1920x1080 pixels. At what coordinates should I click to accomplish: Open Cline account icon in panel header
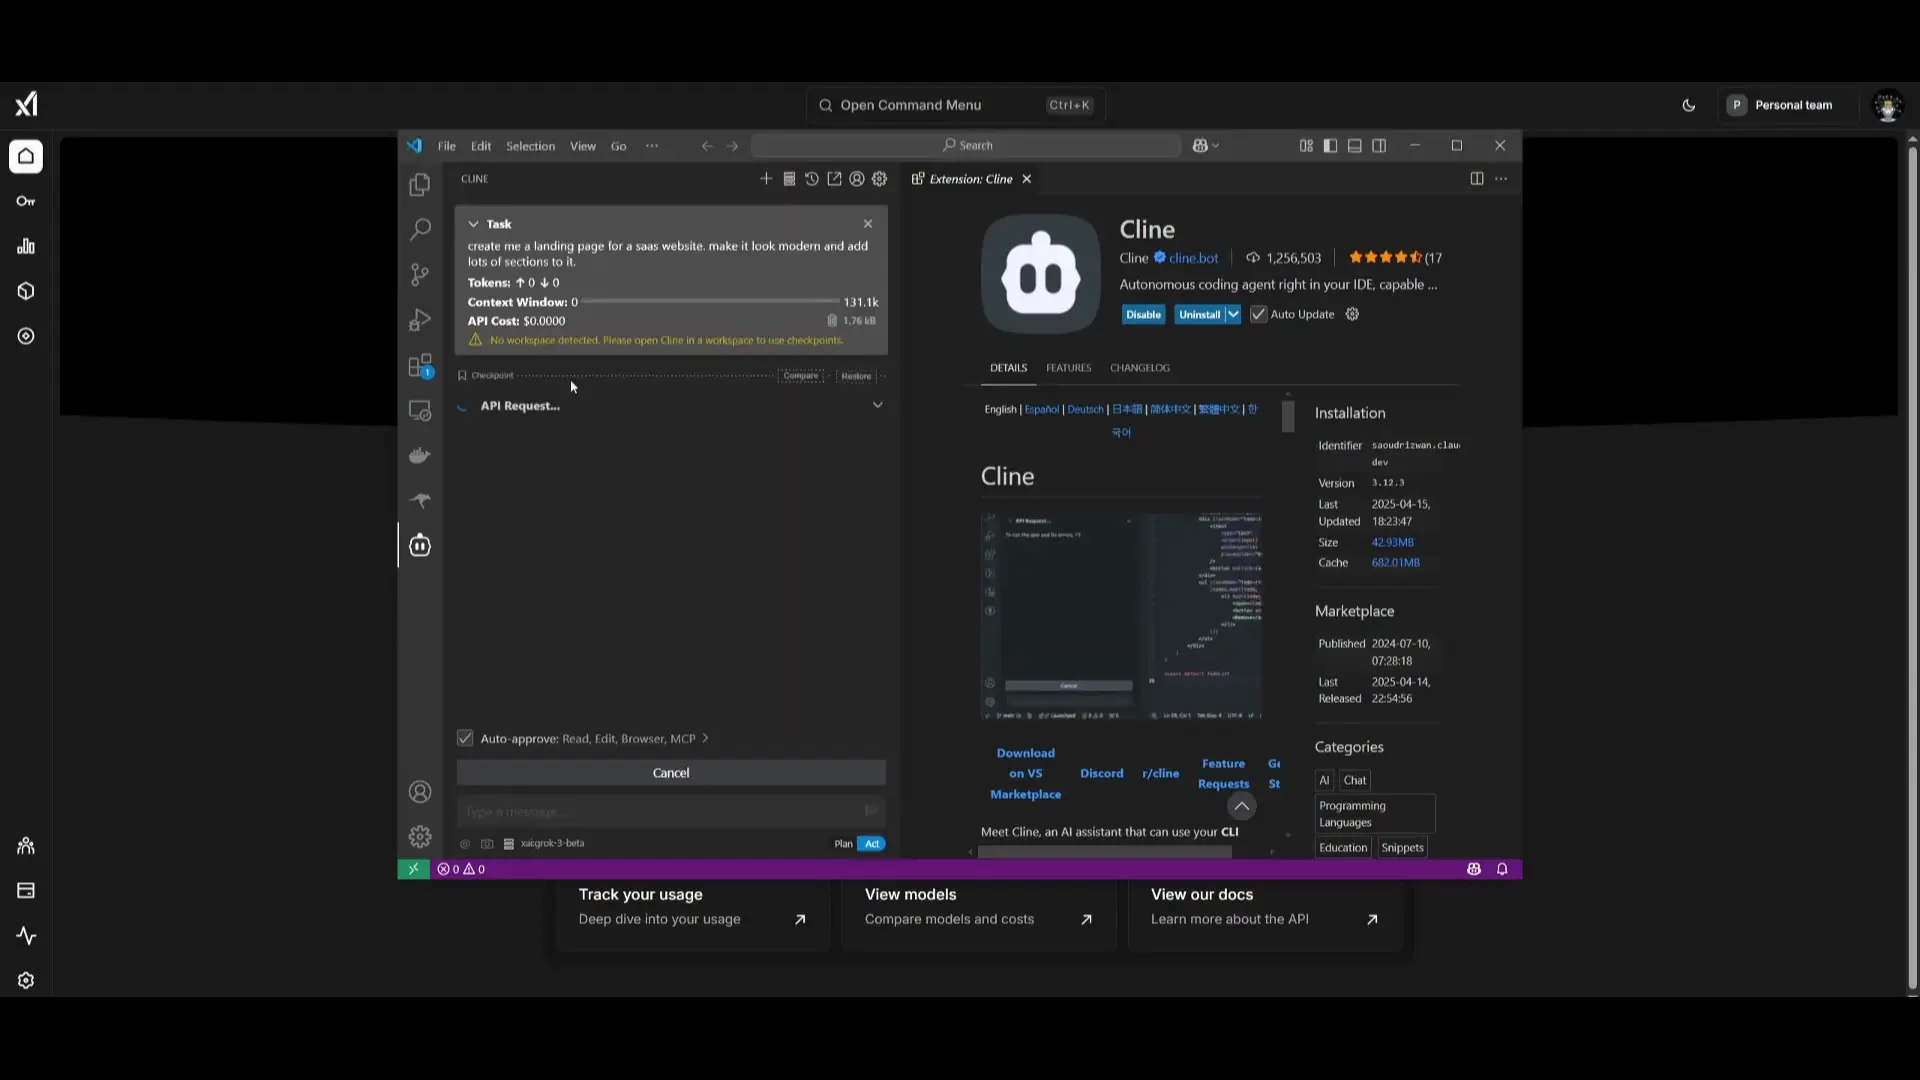[857, 179]
